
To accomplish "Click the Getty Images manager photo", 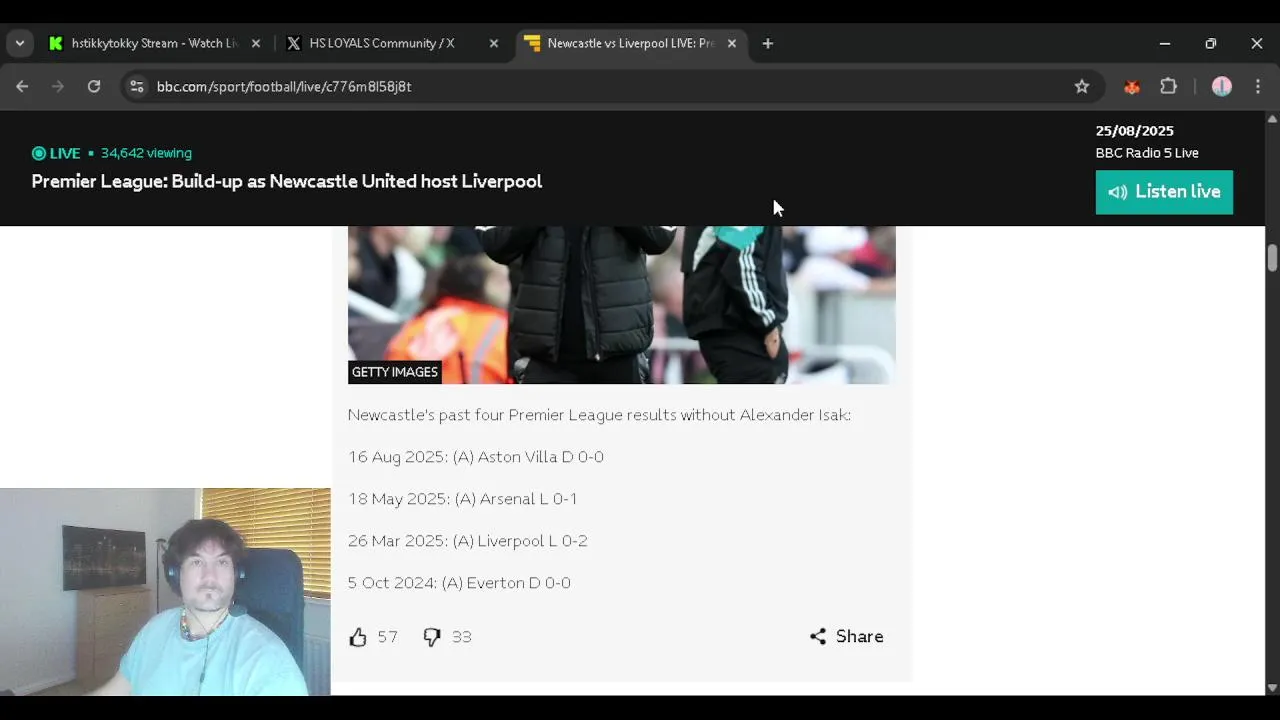I will click(x=622, y=305).
